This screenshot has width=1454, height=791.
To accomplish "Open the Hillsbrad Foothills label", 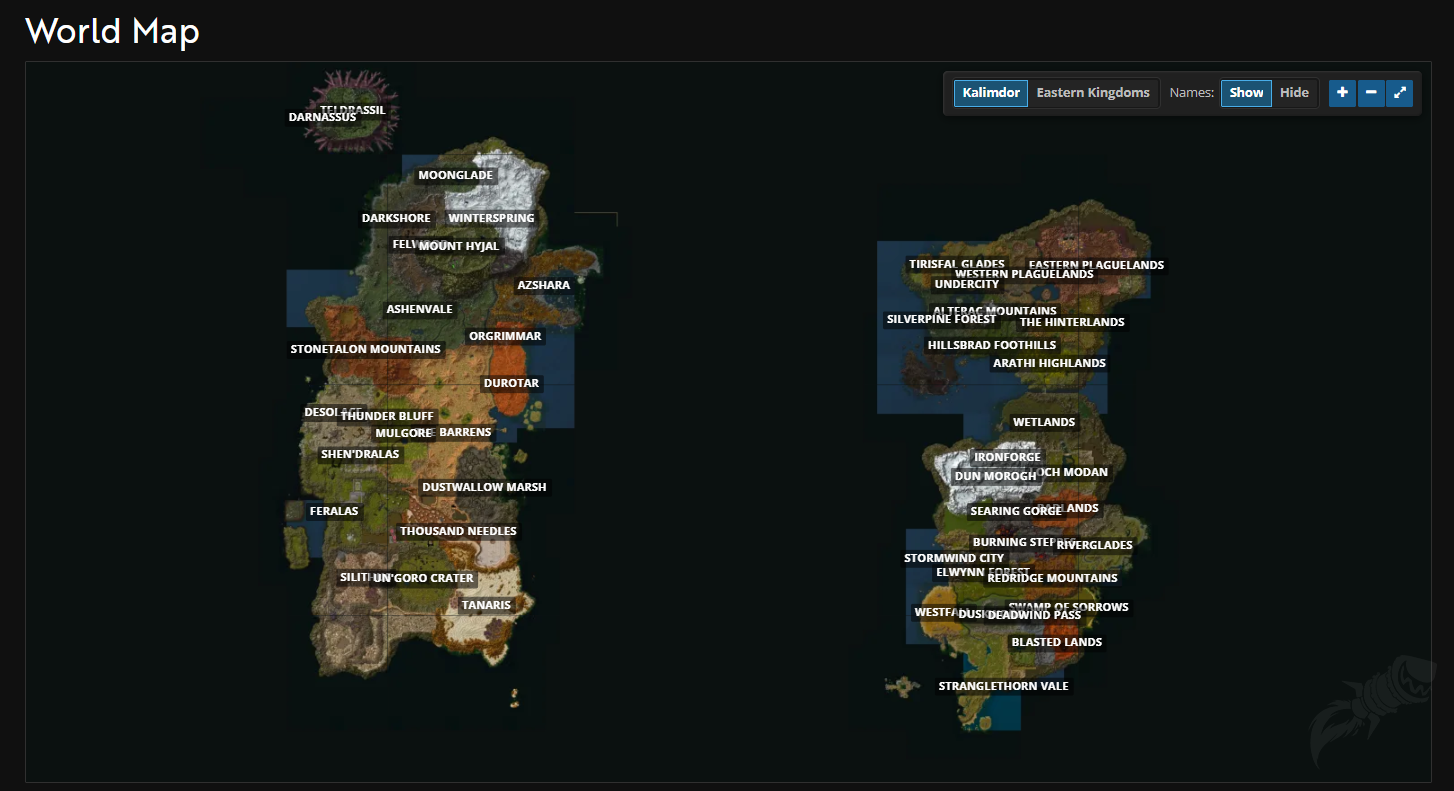I will click(x=992, y=345).
